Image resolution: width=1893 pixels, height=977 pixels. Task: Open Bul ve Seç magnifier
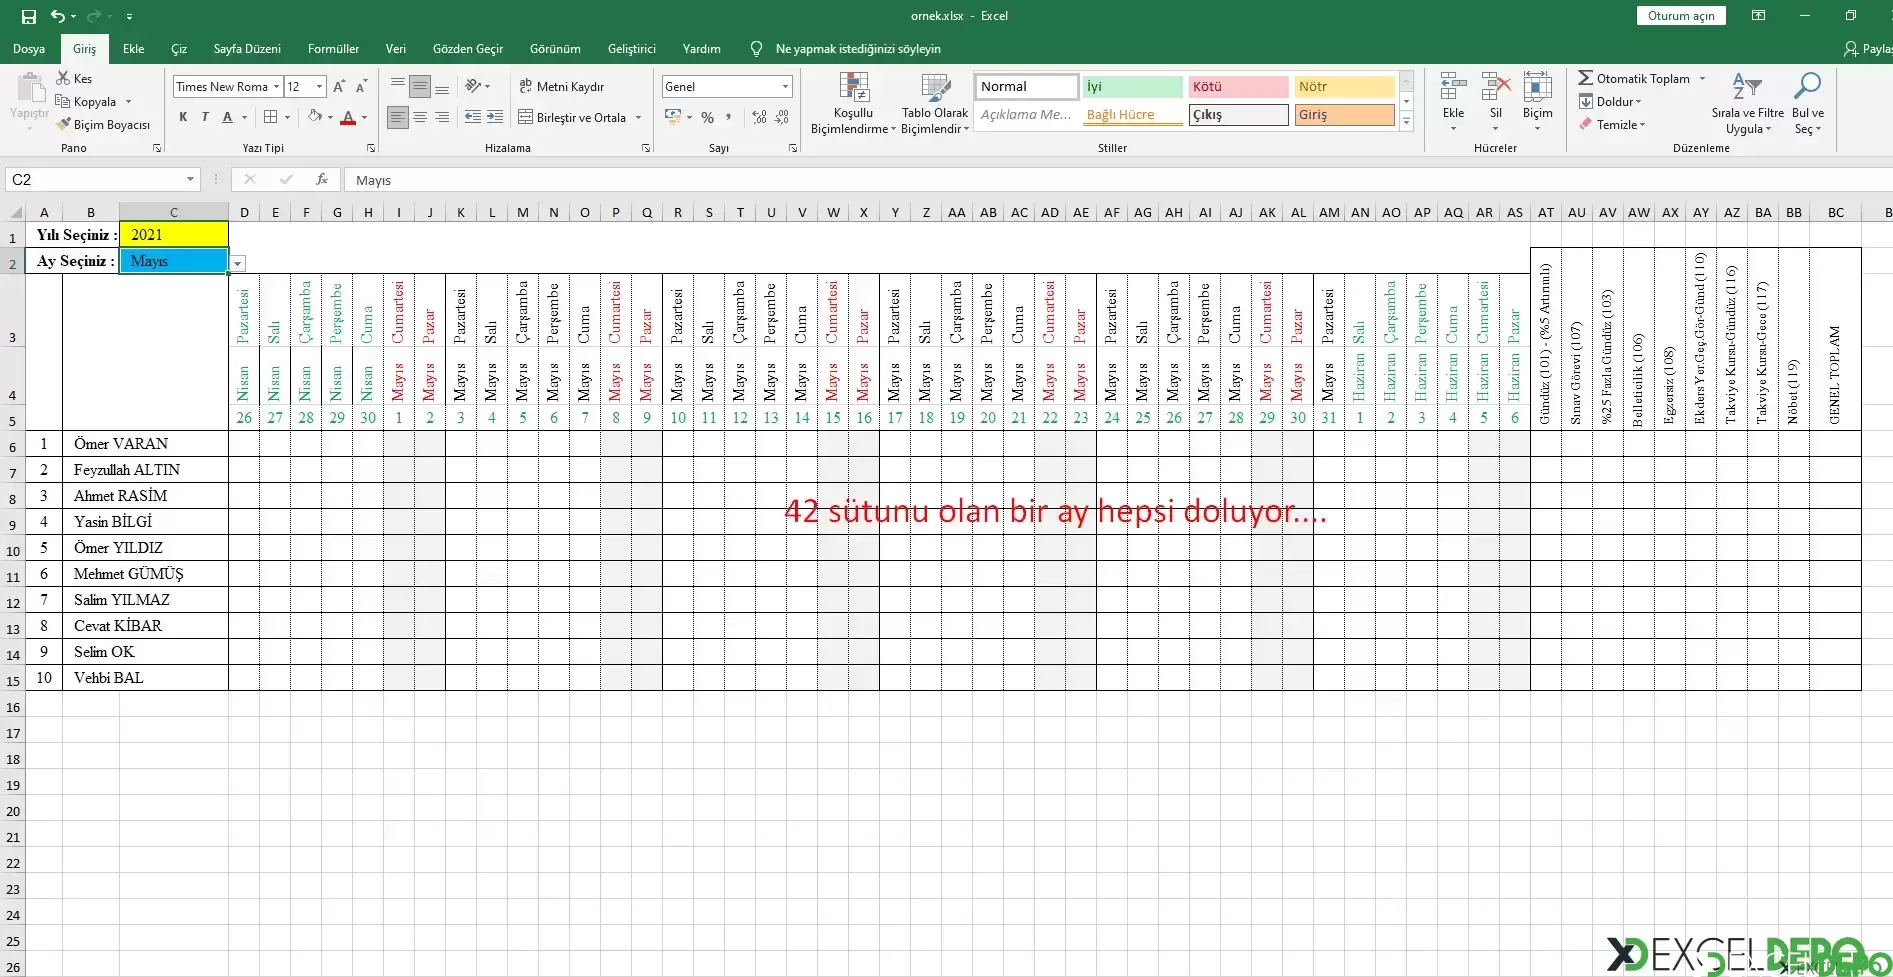(1808, 103)
